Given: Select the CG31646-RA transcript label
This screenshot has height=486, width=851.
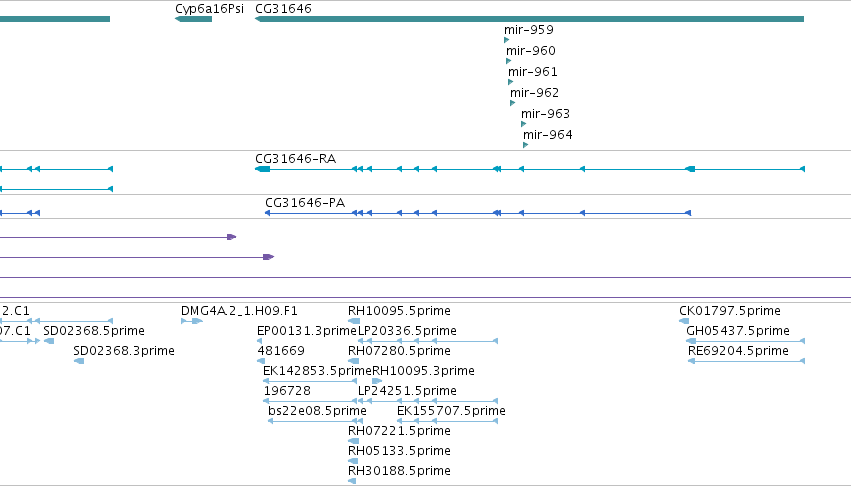Looking at the screenshot, I should tap(296, 159).
